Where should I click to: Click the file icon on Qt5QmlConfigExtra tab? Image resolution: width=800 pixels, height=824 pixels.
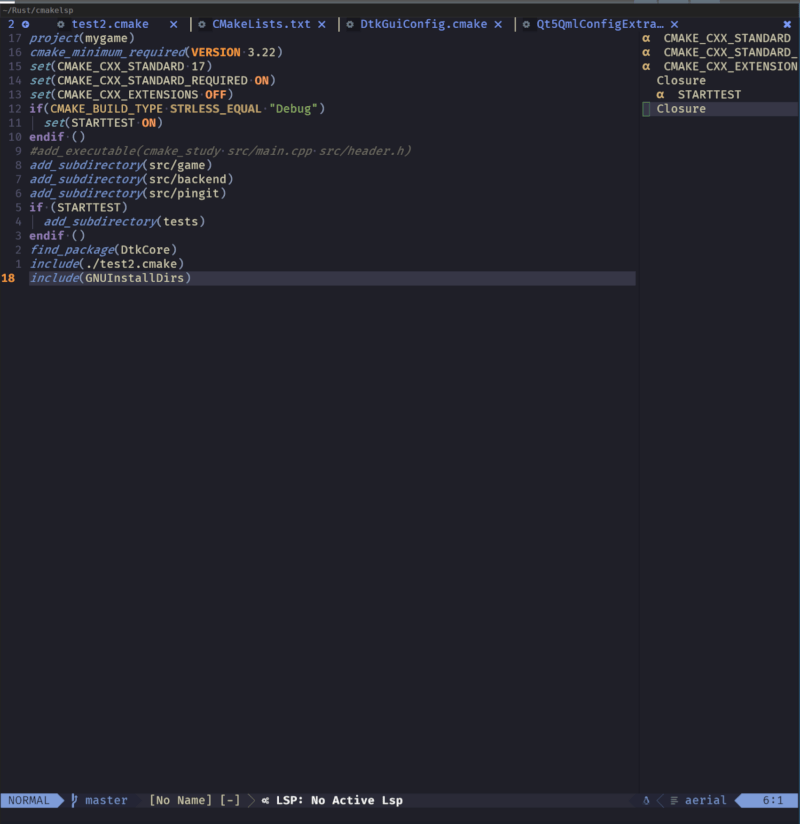pyautogui.click(x=526, y=24)
